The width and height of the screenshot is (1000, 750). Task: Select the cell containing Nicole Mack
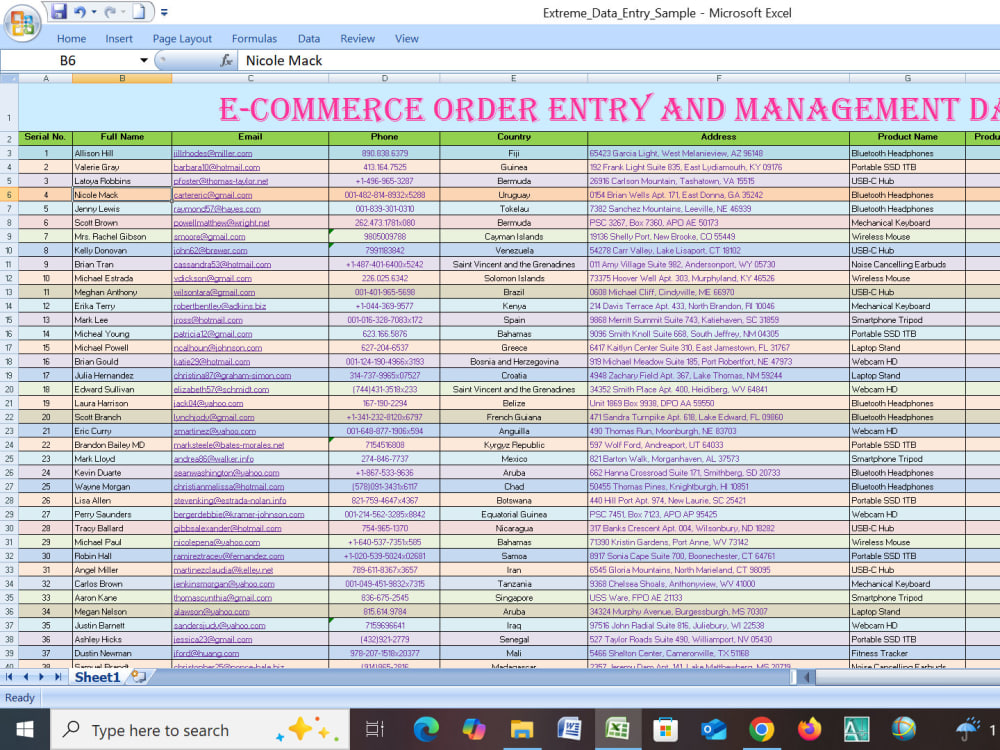122,195
